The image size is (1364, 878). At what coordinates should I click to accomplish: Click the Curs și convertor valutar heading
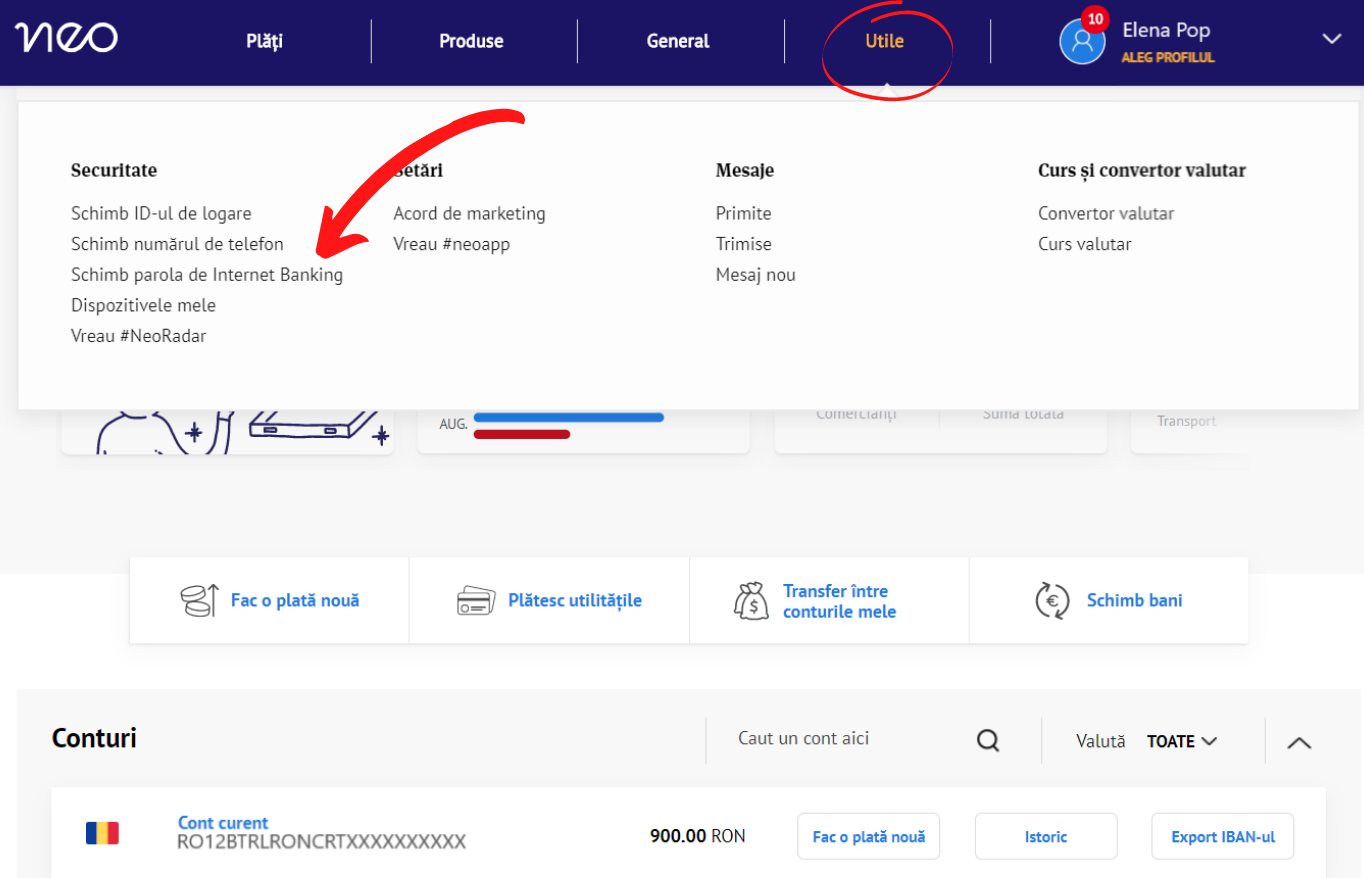pos(1142,171)
